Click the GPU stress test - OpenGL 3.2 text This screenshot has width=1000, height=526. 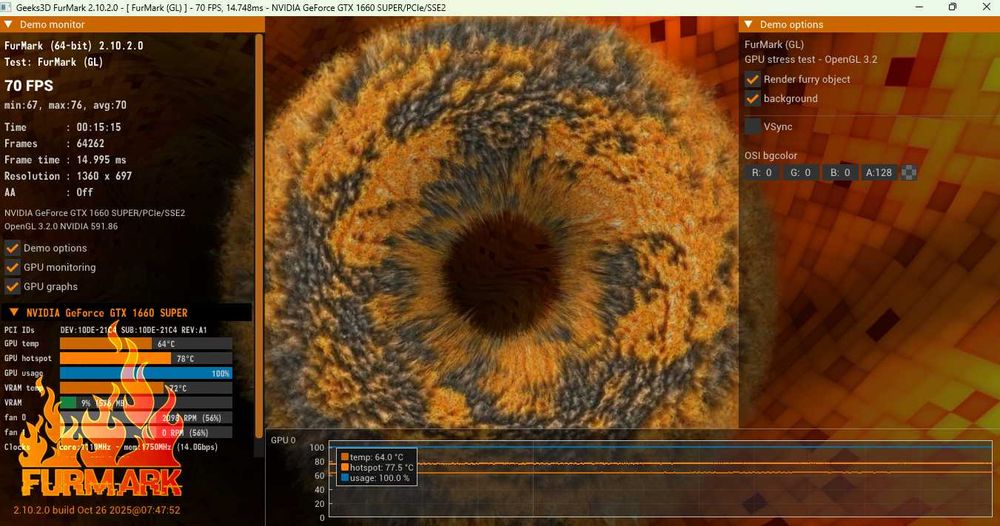click(811, 59)
